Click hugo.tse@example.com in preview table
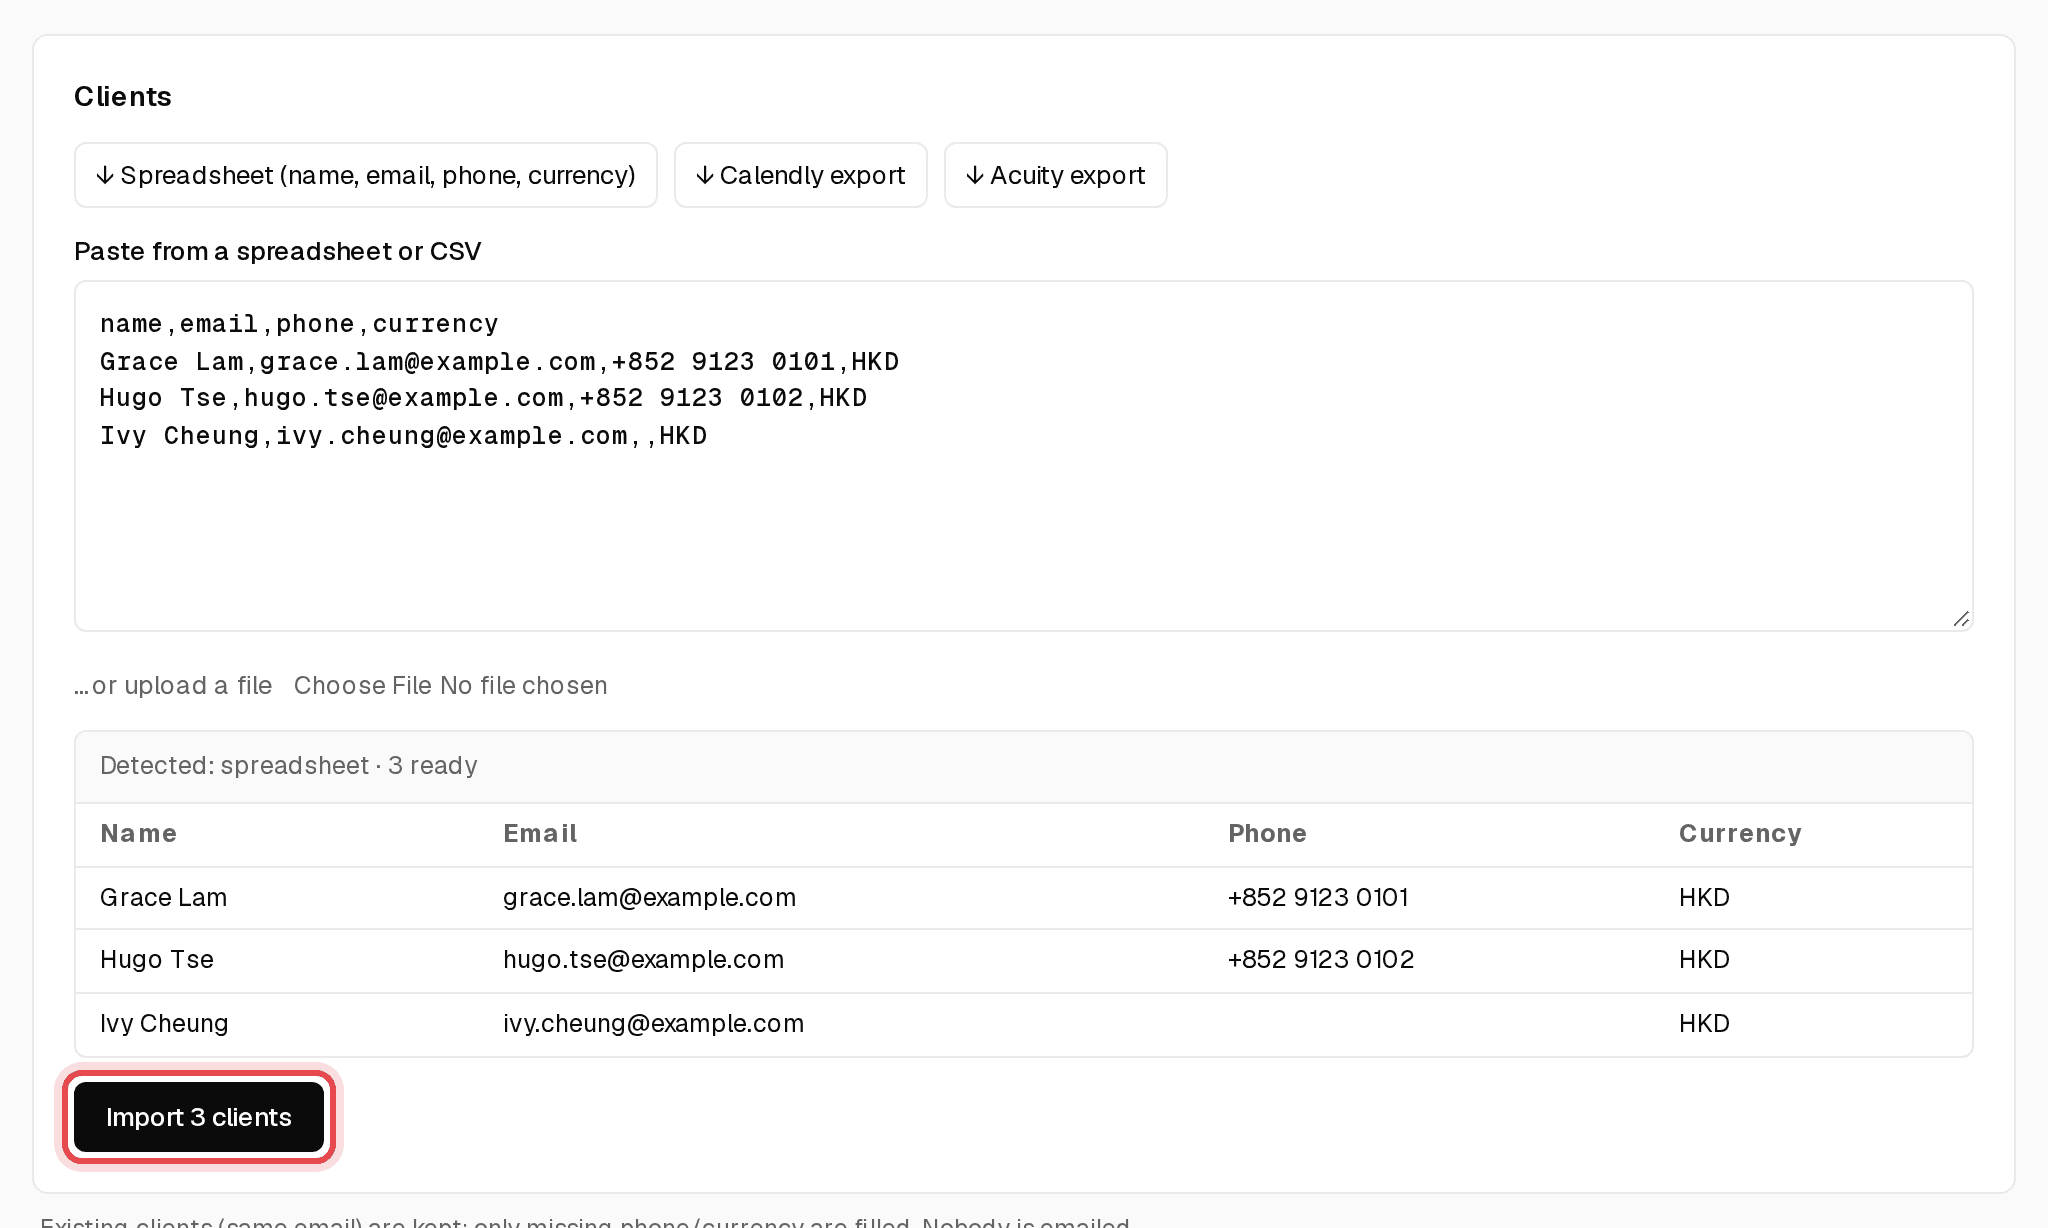2048x1228 pixels. tap(643, 960)
